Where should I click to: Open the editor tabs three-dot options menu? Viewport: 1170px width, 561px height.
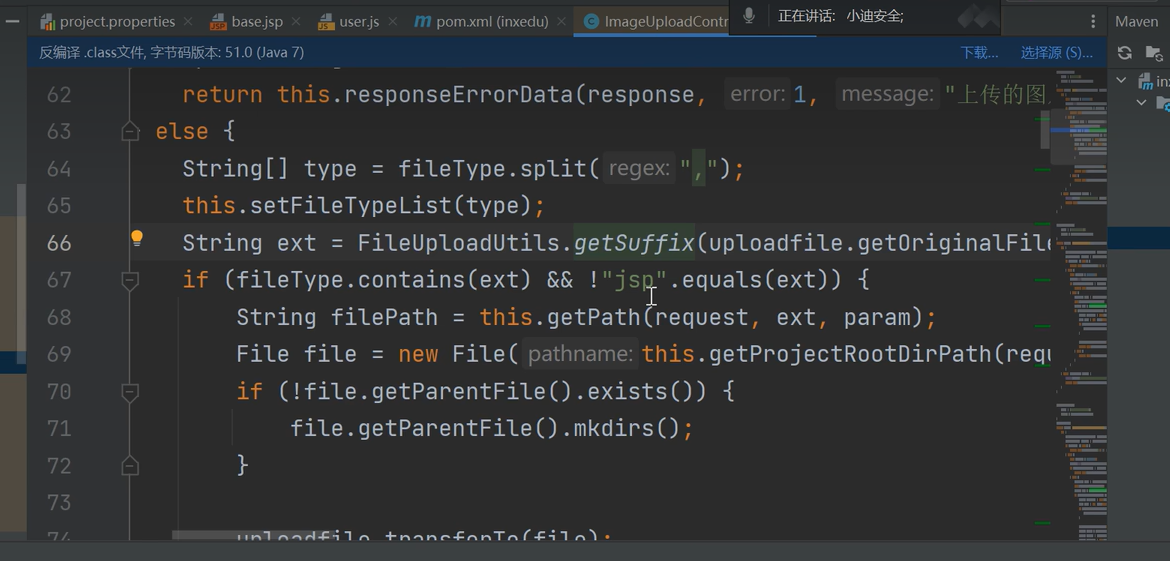coord(1093,21)
